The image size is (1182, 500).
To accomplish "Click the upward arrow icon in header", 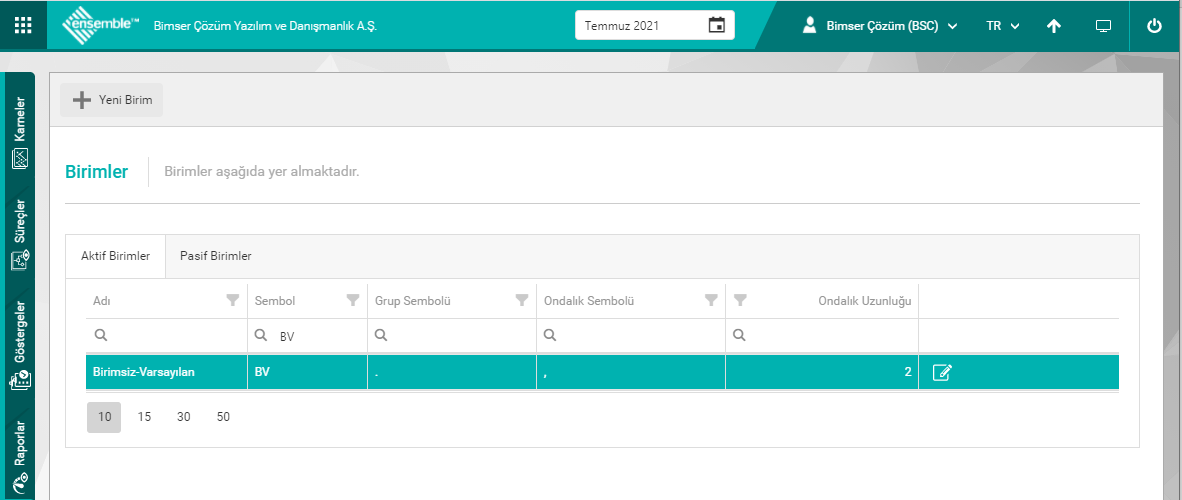I will 1054,26.
